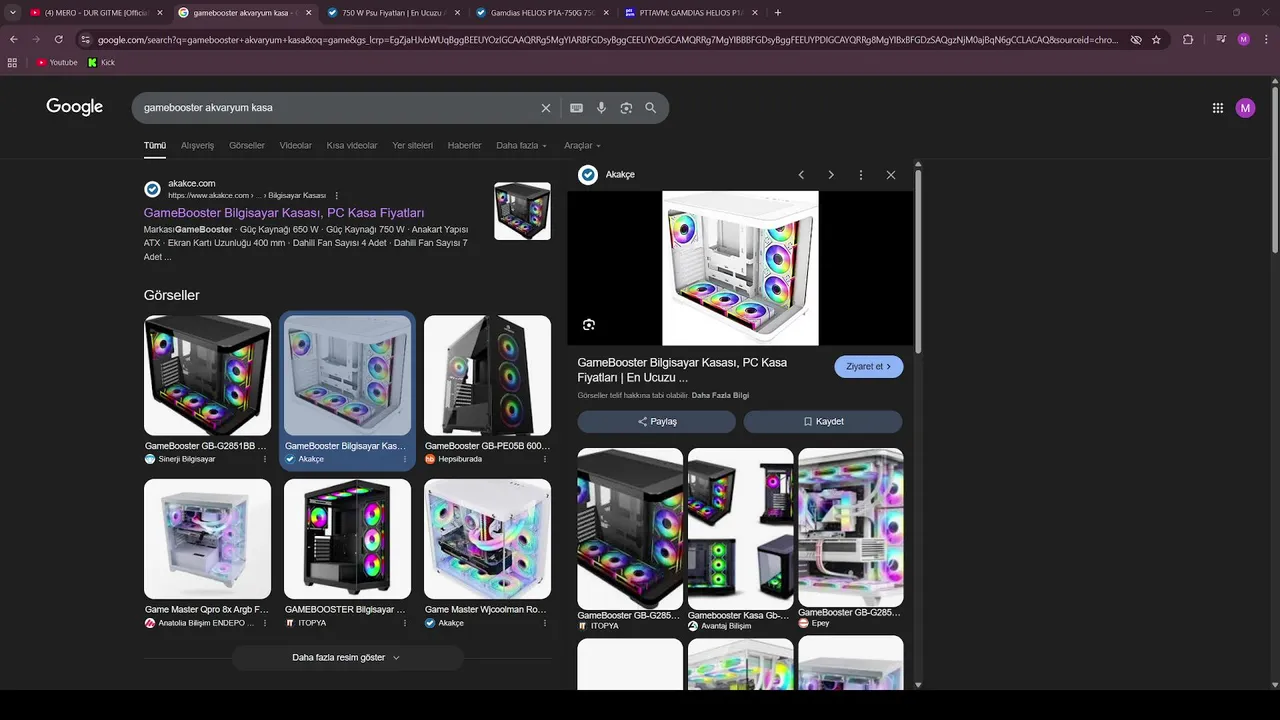Open the Chrome profile avatar in toolbar
The image size is (1280, 720).
point(1243,39)
